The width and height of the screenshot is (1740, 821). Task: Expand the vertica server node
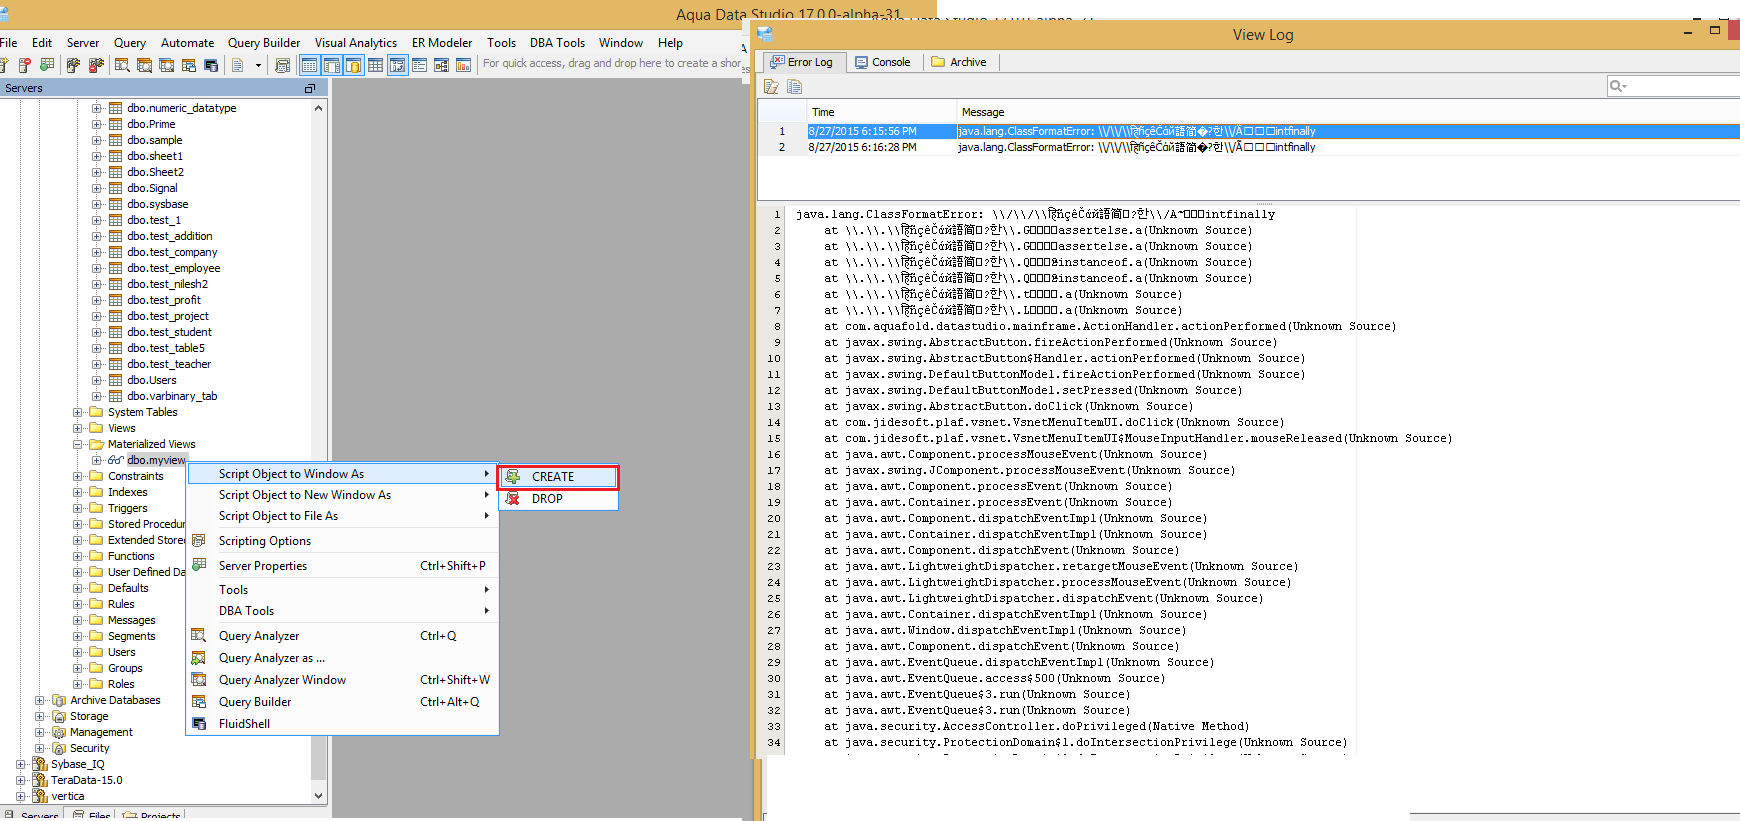coord(21,796)
